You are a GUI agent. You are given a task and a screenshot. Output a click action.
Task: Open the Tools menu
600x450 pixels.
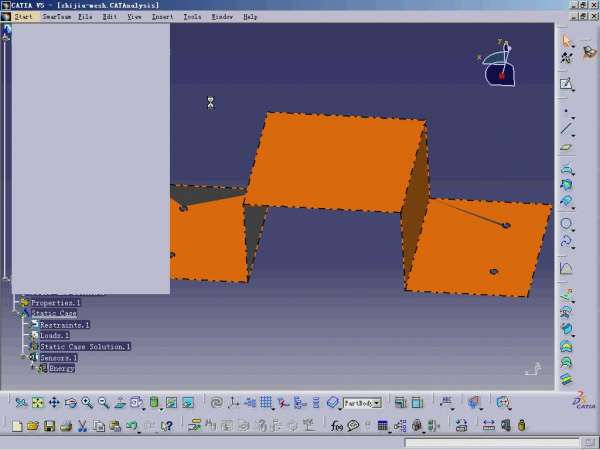192,17
